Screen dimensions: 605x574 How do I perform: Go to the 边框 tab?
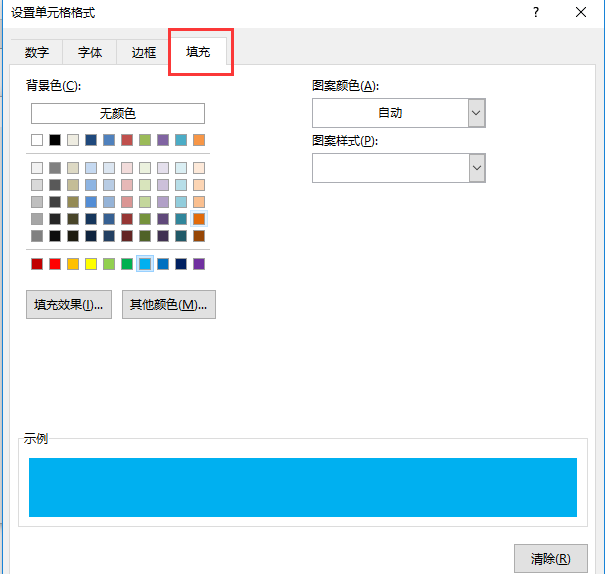click(x=144, y=53)
